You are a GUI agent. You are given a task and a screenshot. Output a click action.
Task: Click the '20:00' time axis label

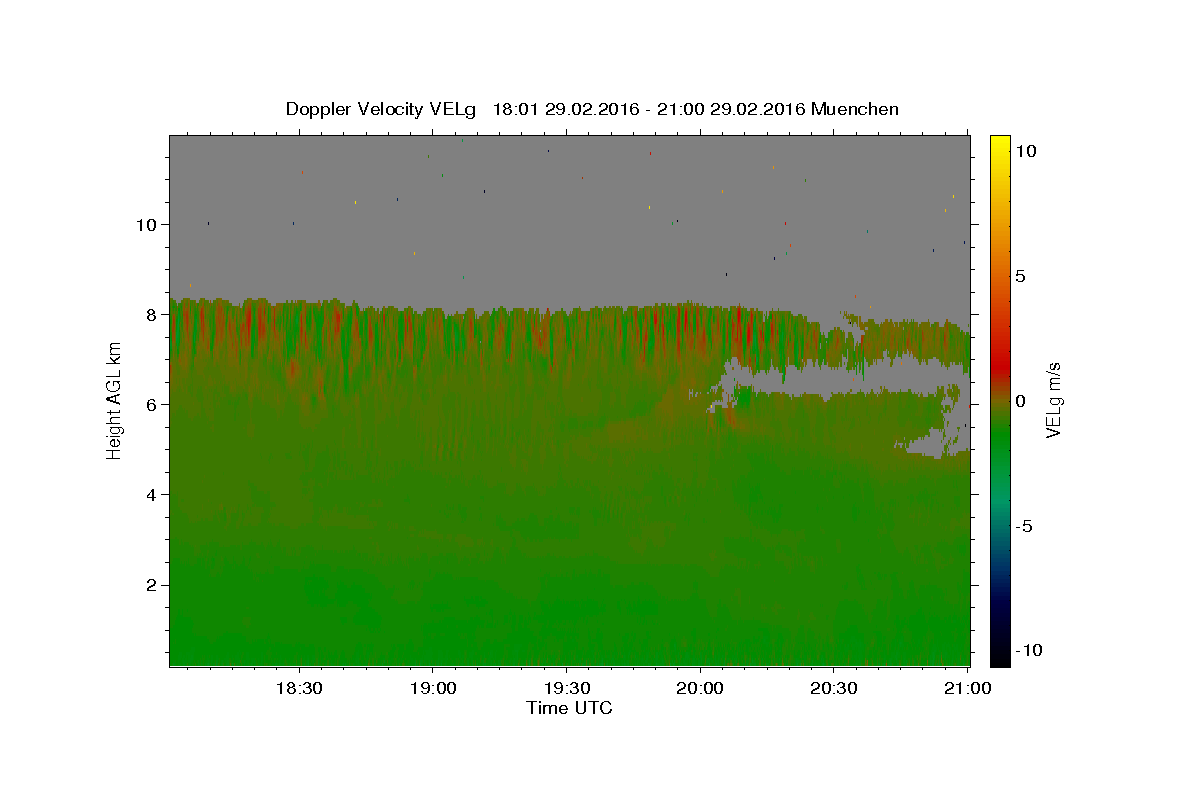[x=700, y=688]
